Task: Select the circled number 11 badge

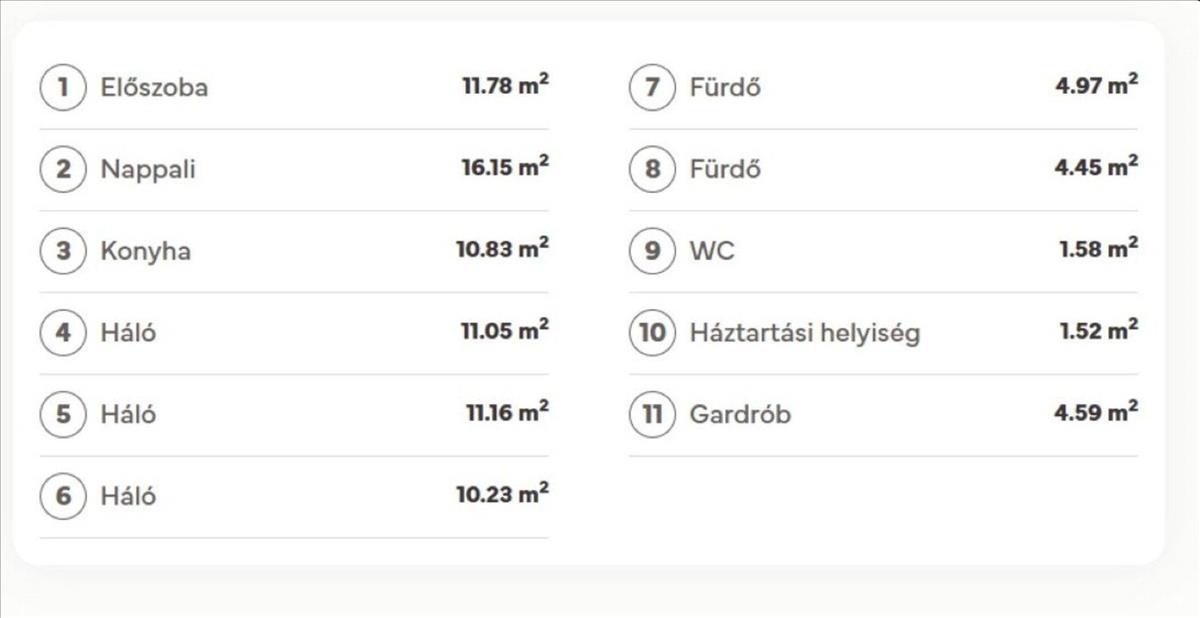Action: click(653, 414)
